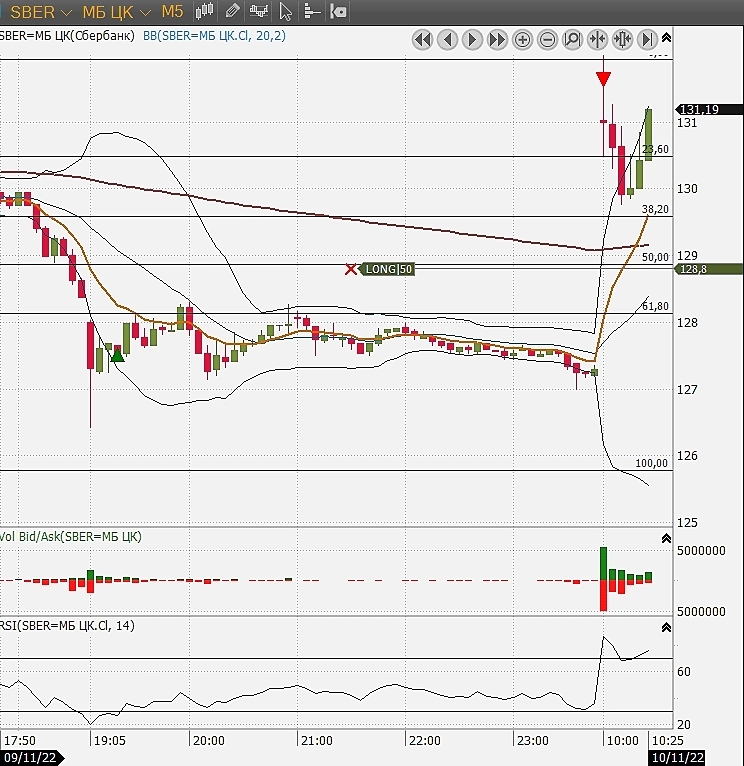Open the indicators chart icon
Viewport: 744px width, 766px height.
tap(258, 11)
